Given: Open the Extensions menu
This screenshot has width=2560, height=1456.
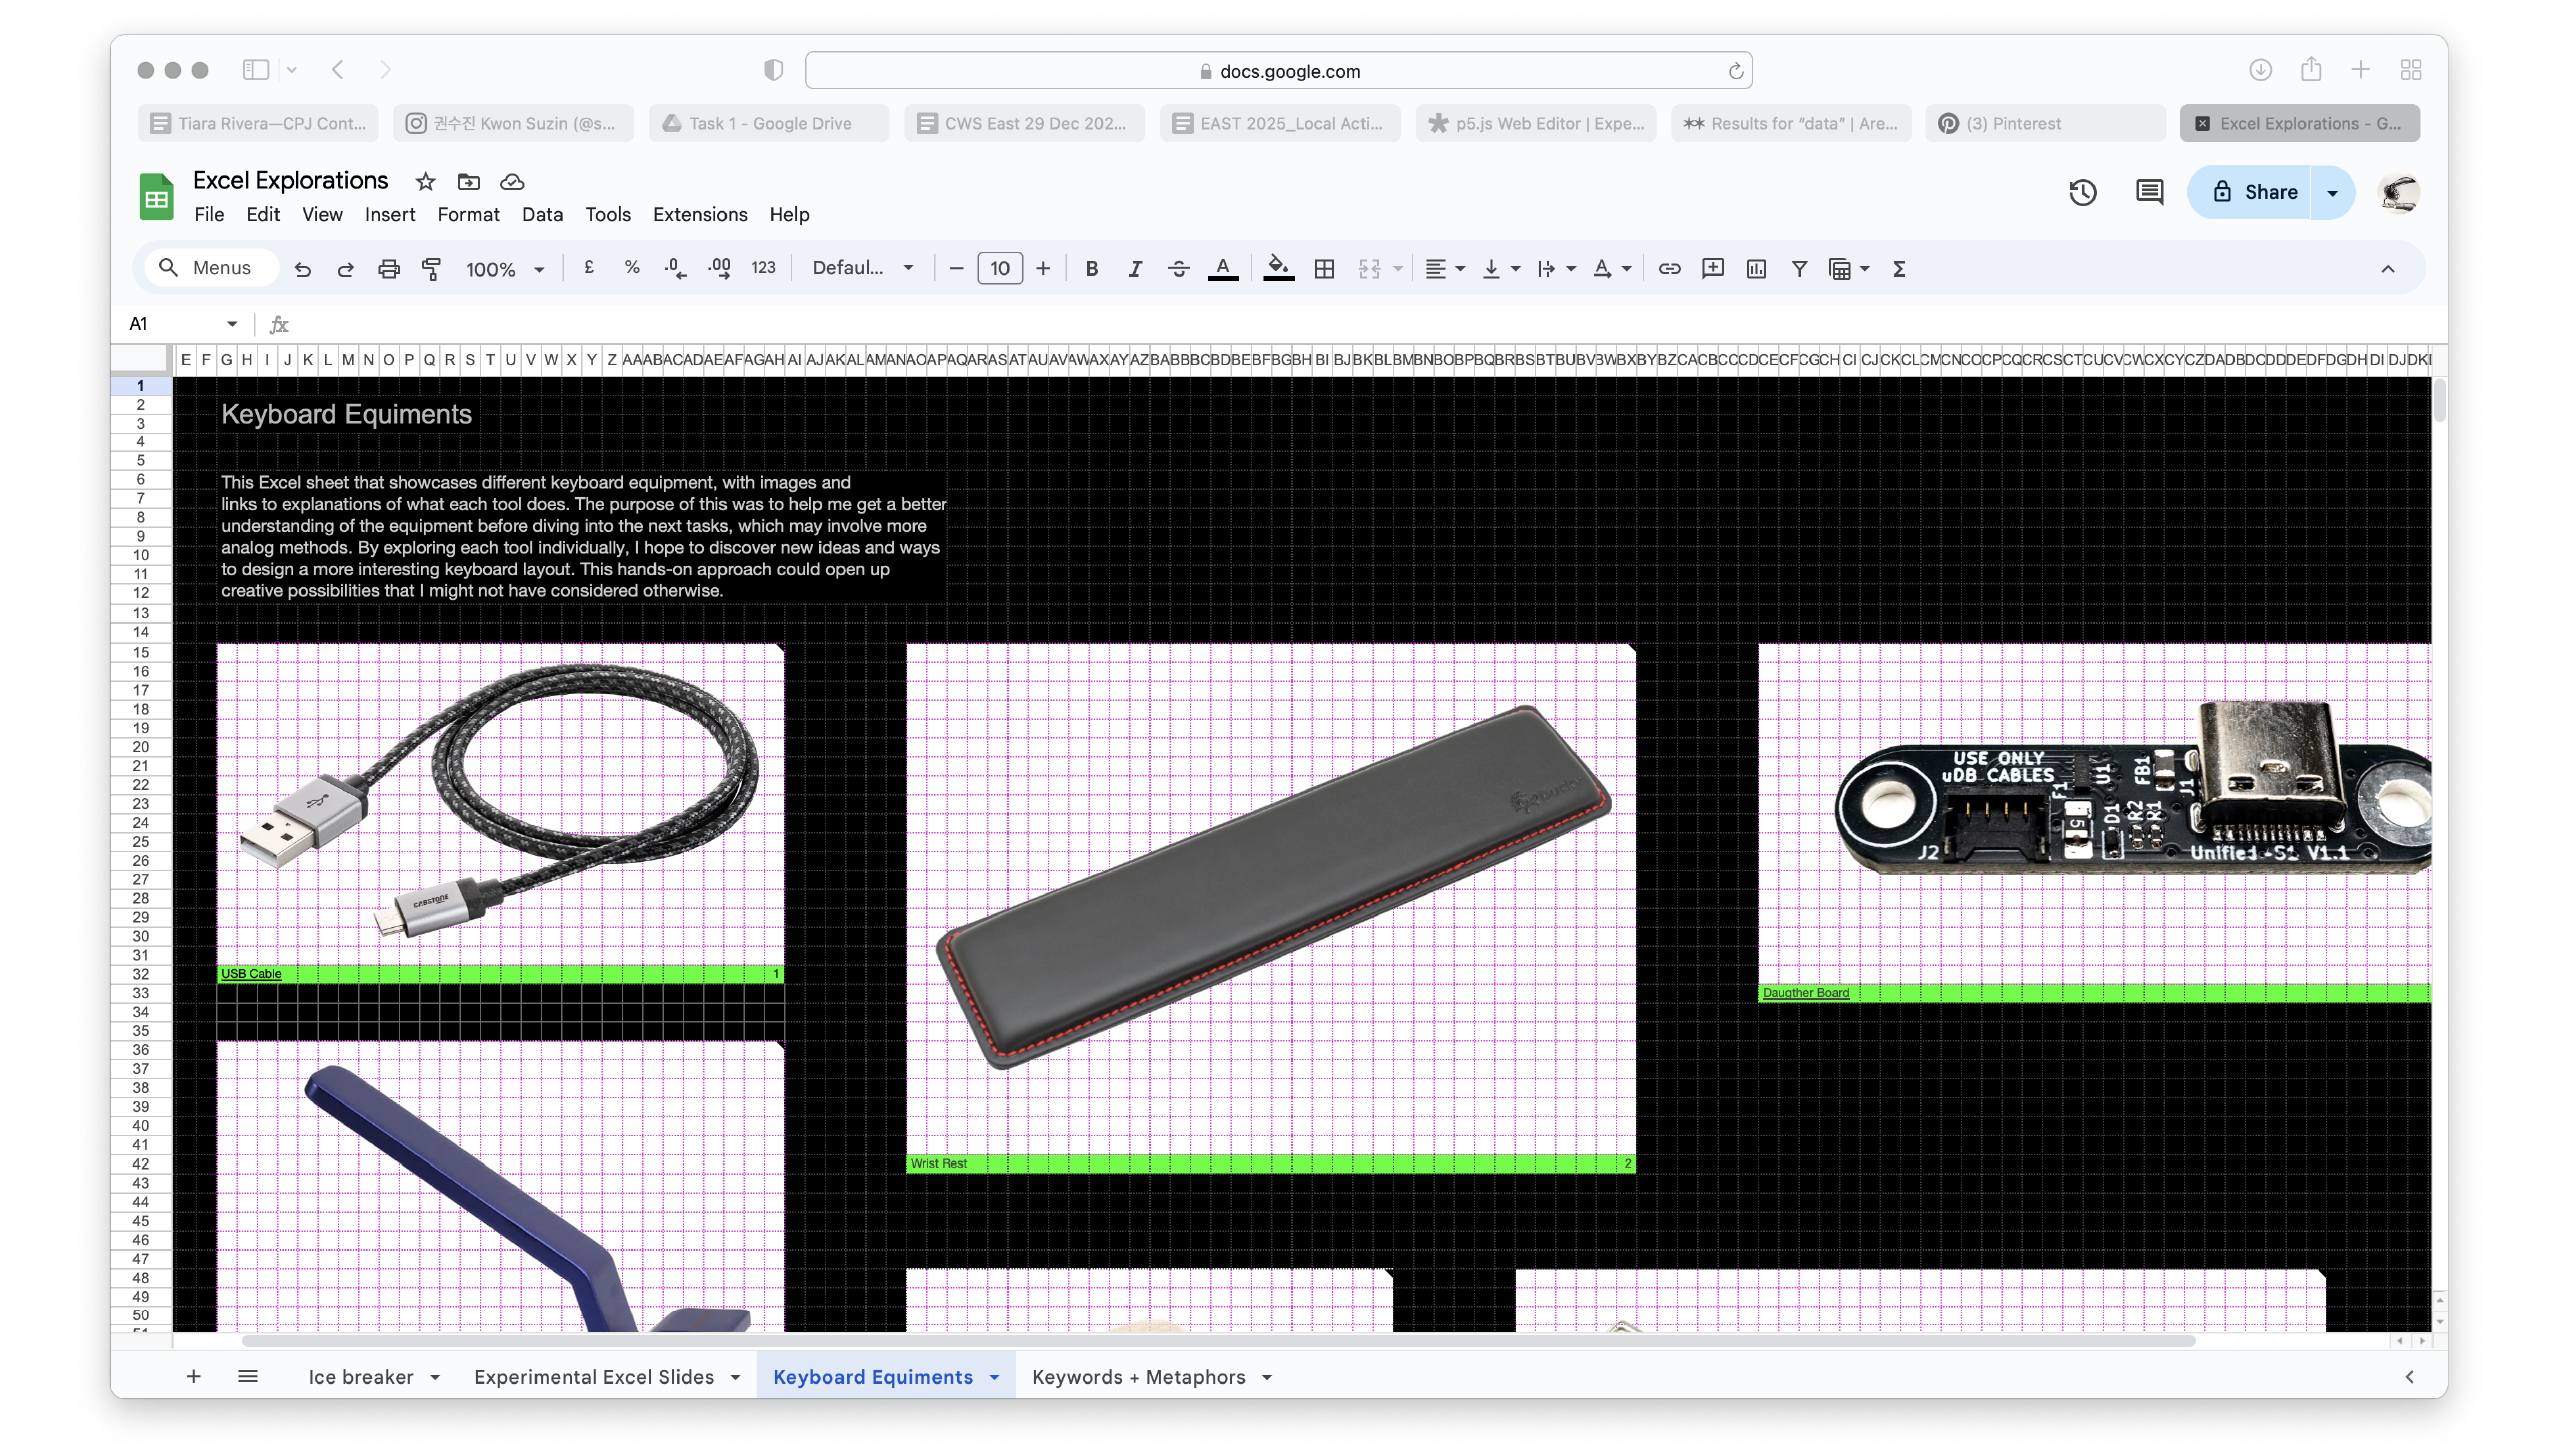Looking at the screenshot, I should [x=700, y=214].
